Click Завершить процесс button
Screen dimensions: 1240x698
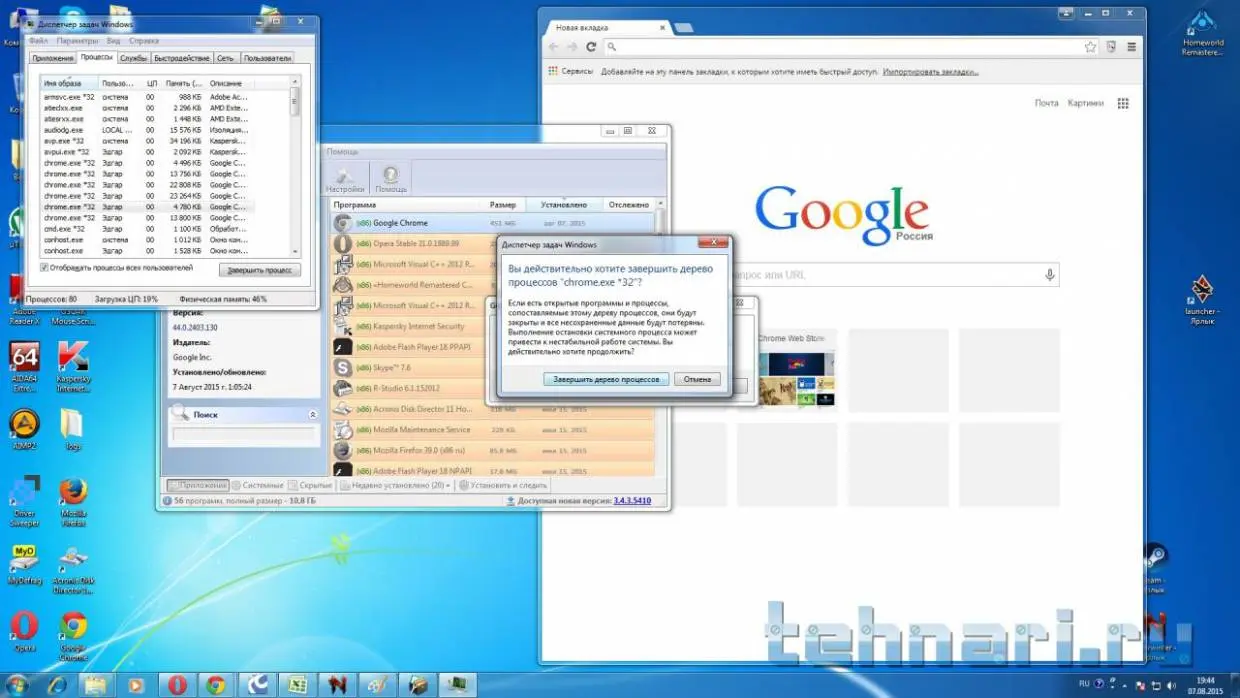coord(259,270)
